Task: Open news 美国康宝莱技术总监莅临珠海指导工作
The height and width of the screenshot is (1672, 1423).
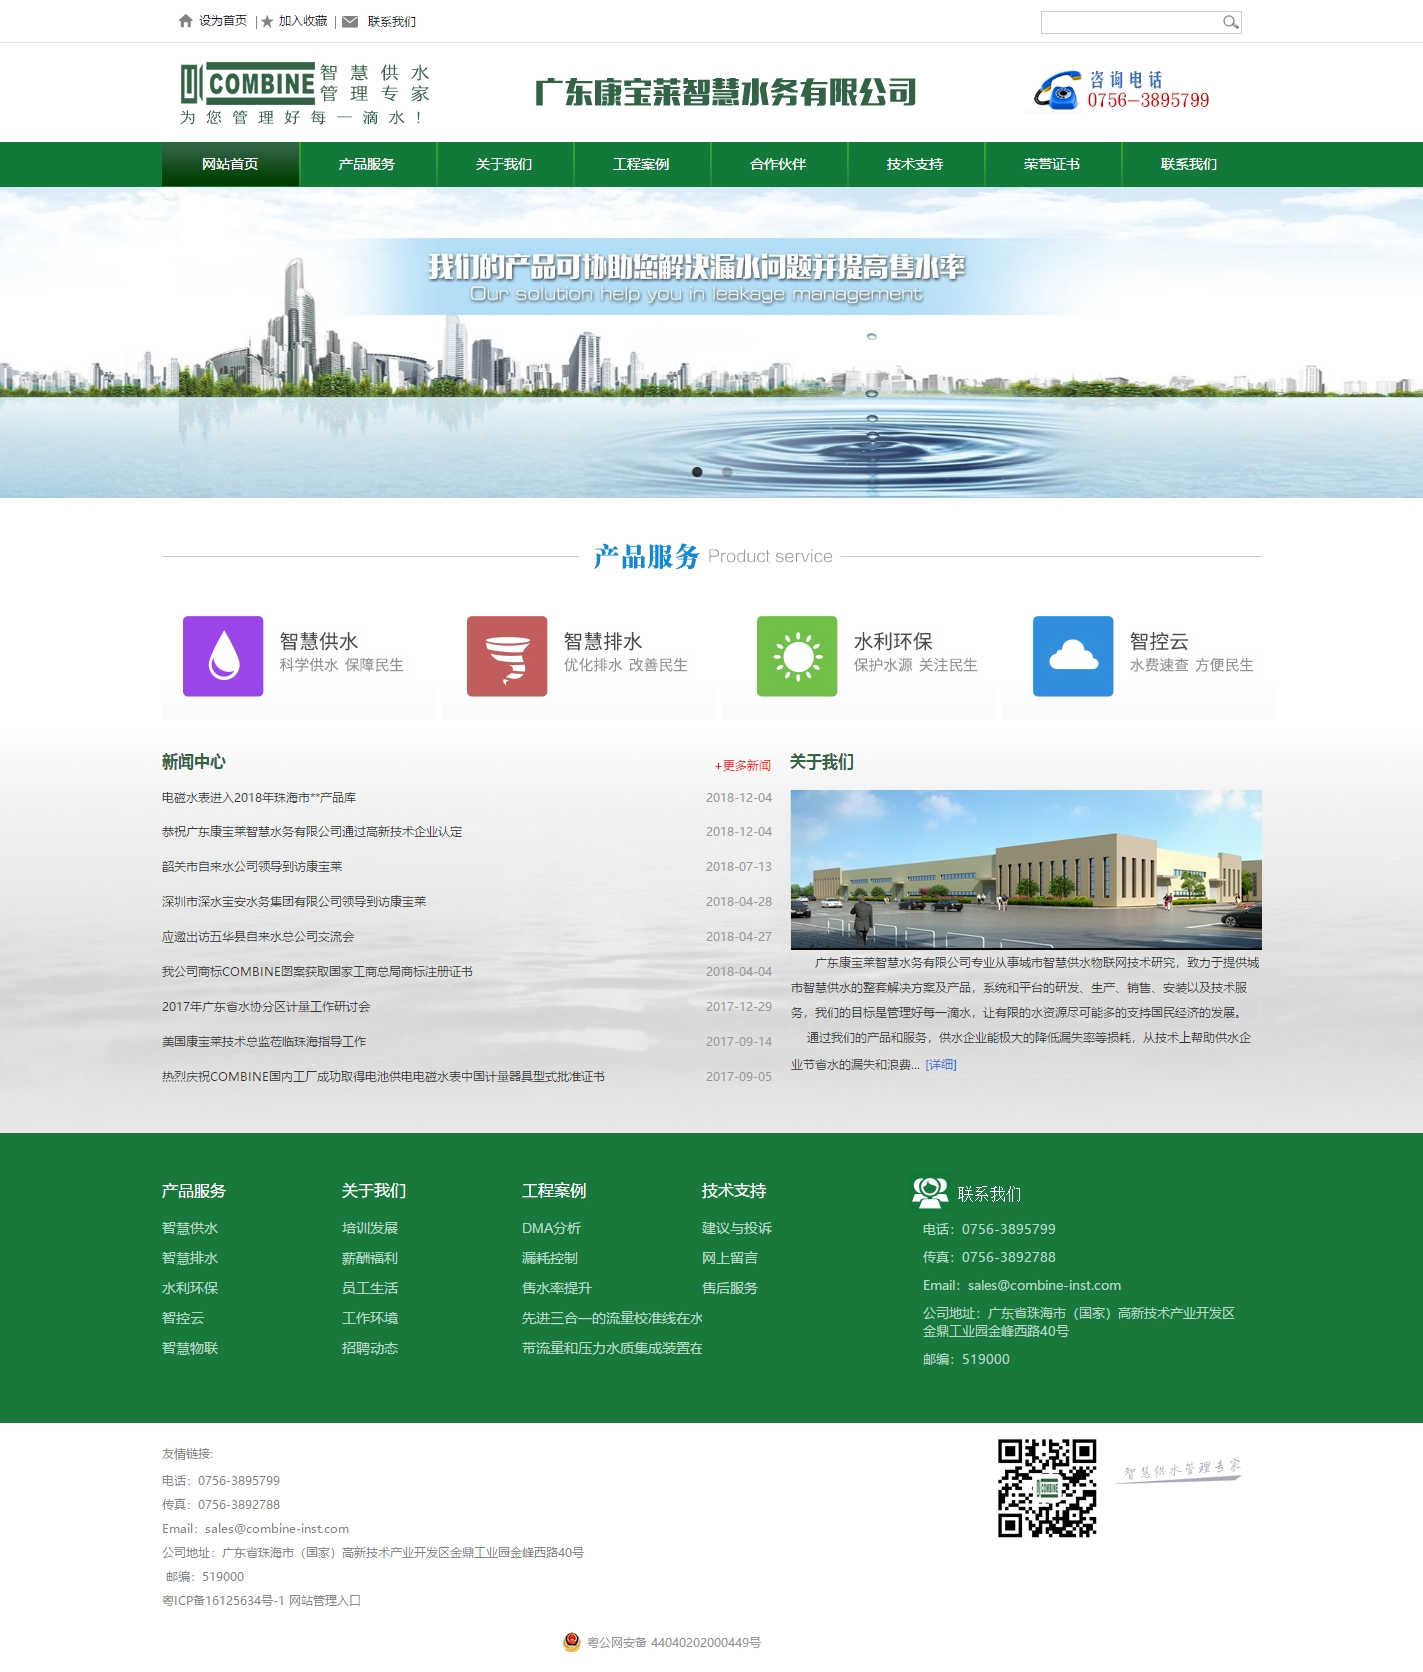Action: pos(264,1042)
